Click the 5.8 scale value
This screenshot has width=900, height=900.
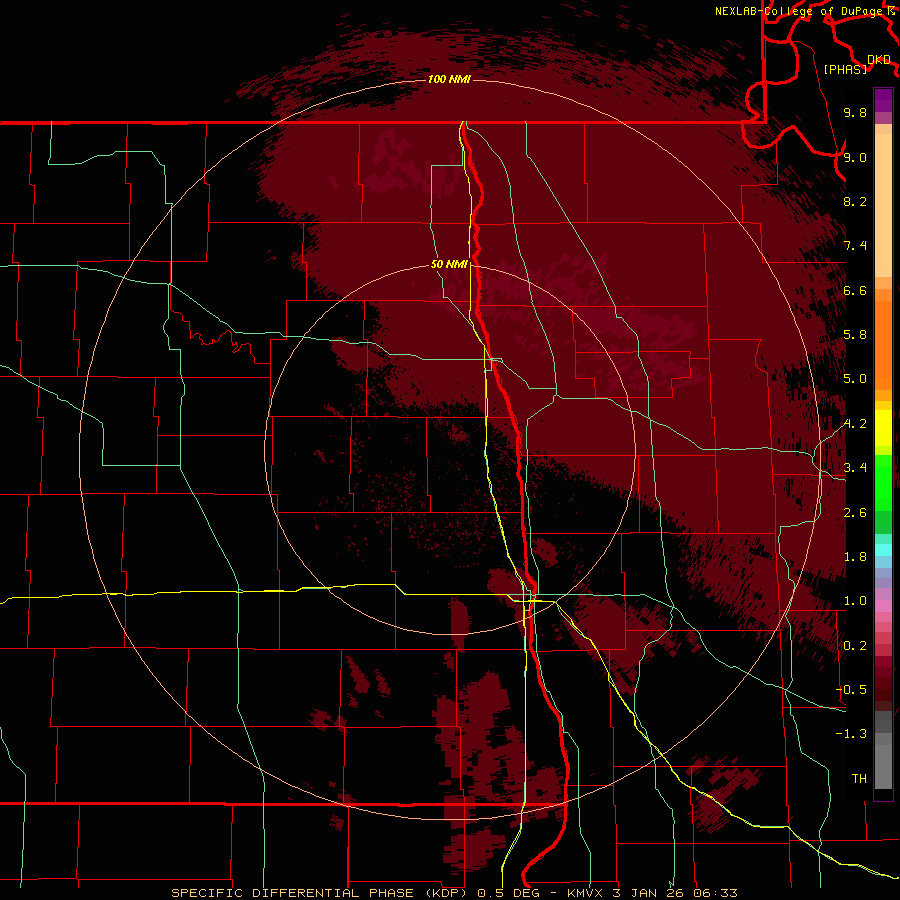point(855,335)
